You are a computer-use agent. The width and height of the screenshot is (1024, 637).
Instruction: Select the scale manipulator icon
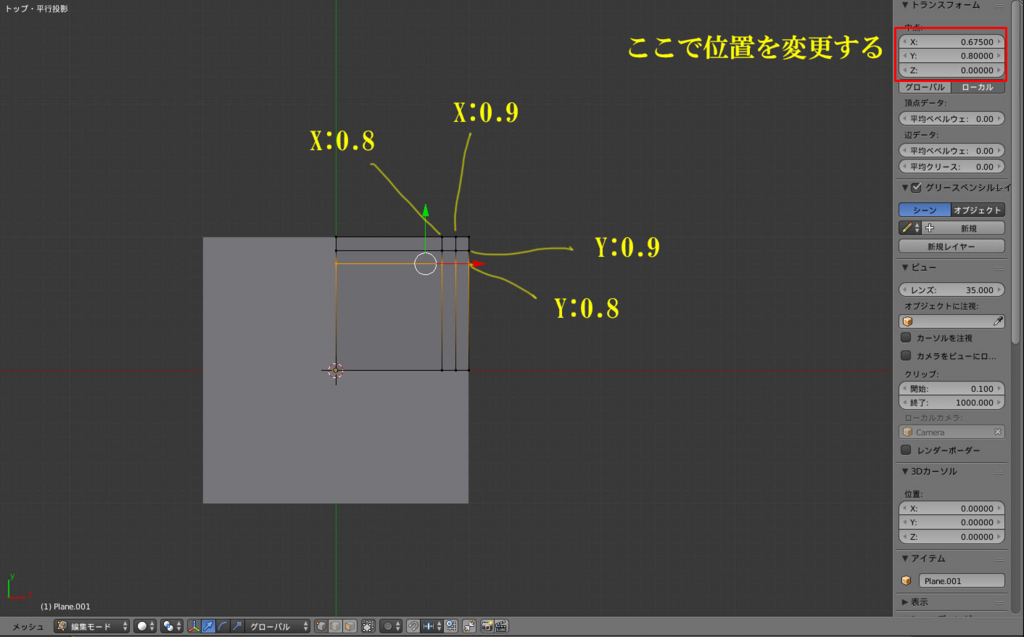237,627
